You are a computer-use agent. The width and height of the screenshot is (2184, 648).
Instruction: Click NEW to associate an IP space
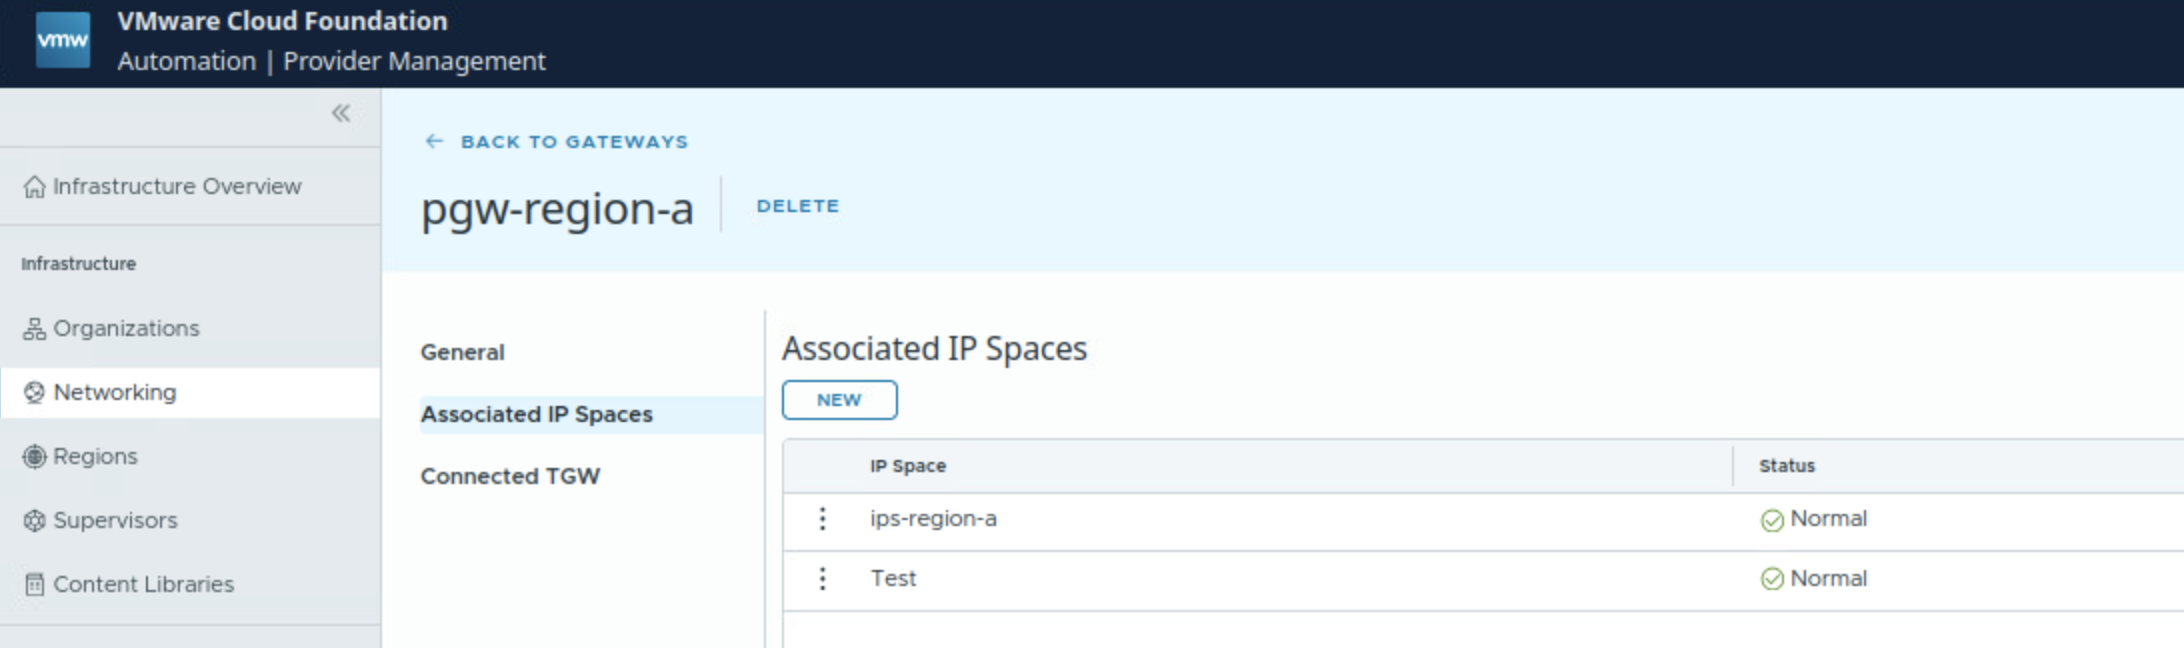coord(839,400)
